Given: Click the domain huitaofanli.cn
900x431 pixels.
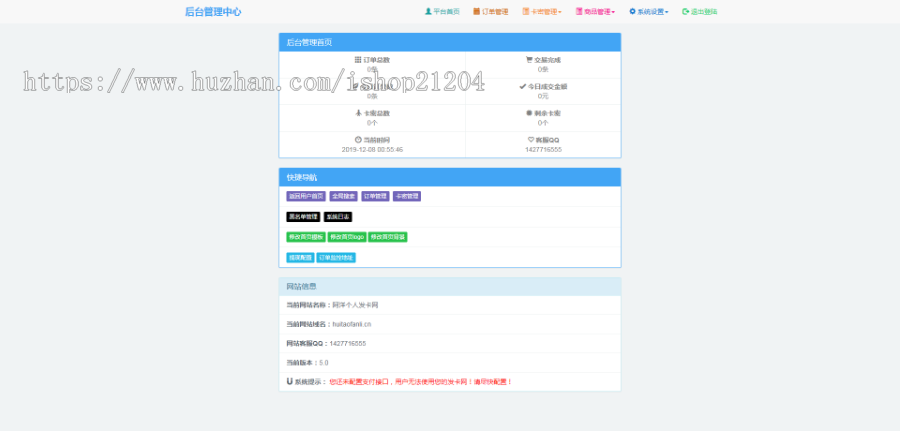Looking at the screenshot, I should [x=352, y=324].
